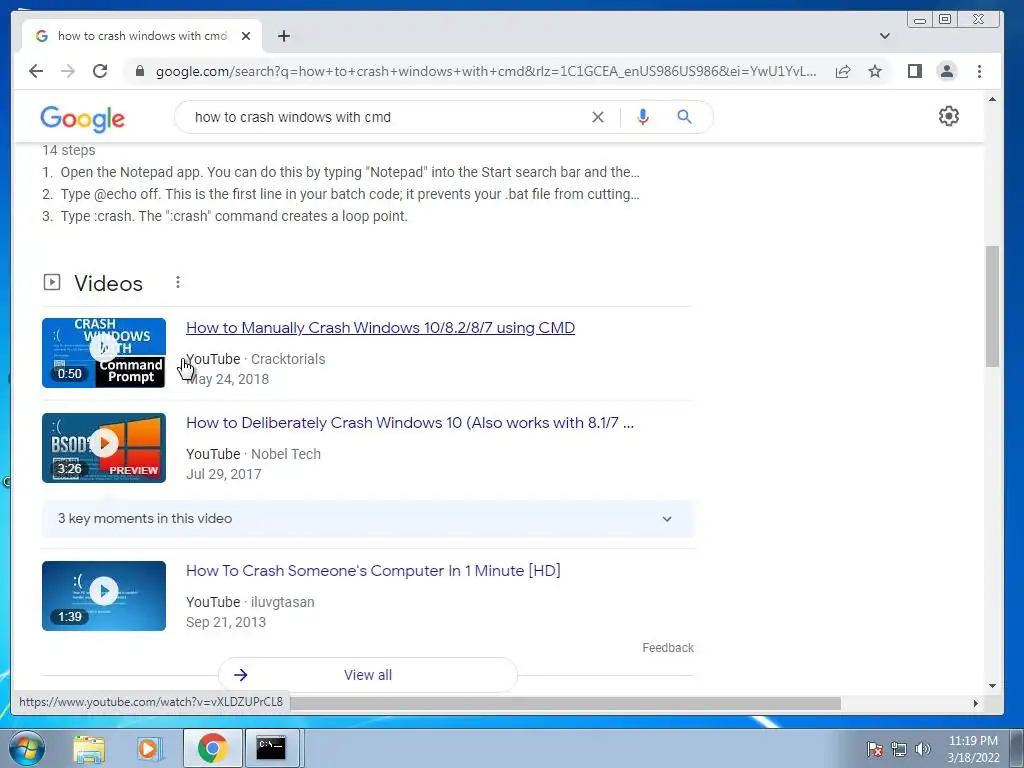Open the Videos section more options menu
Viewport: 1024px width, 768px height.
point(178,282)
